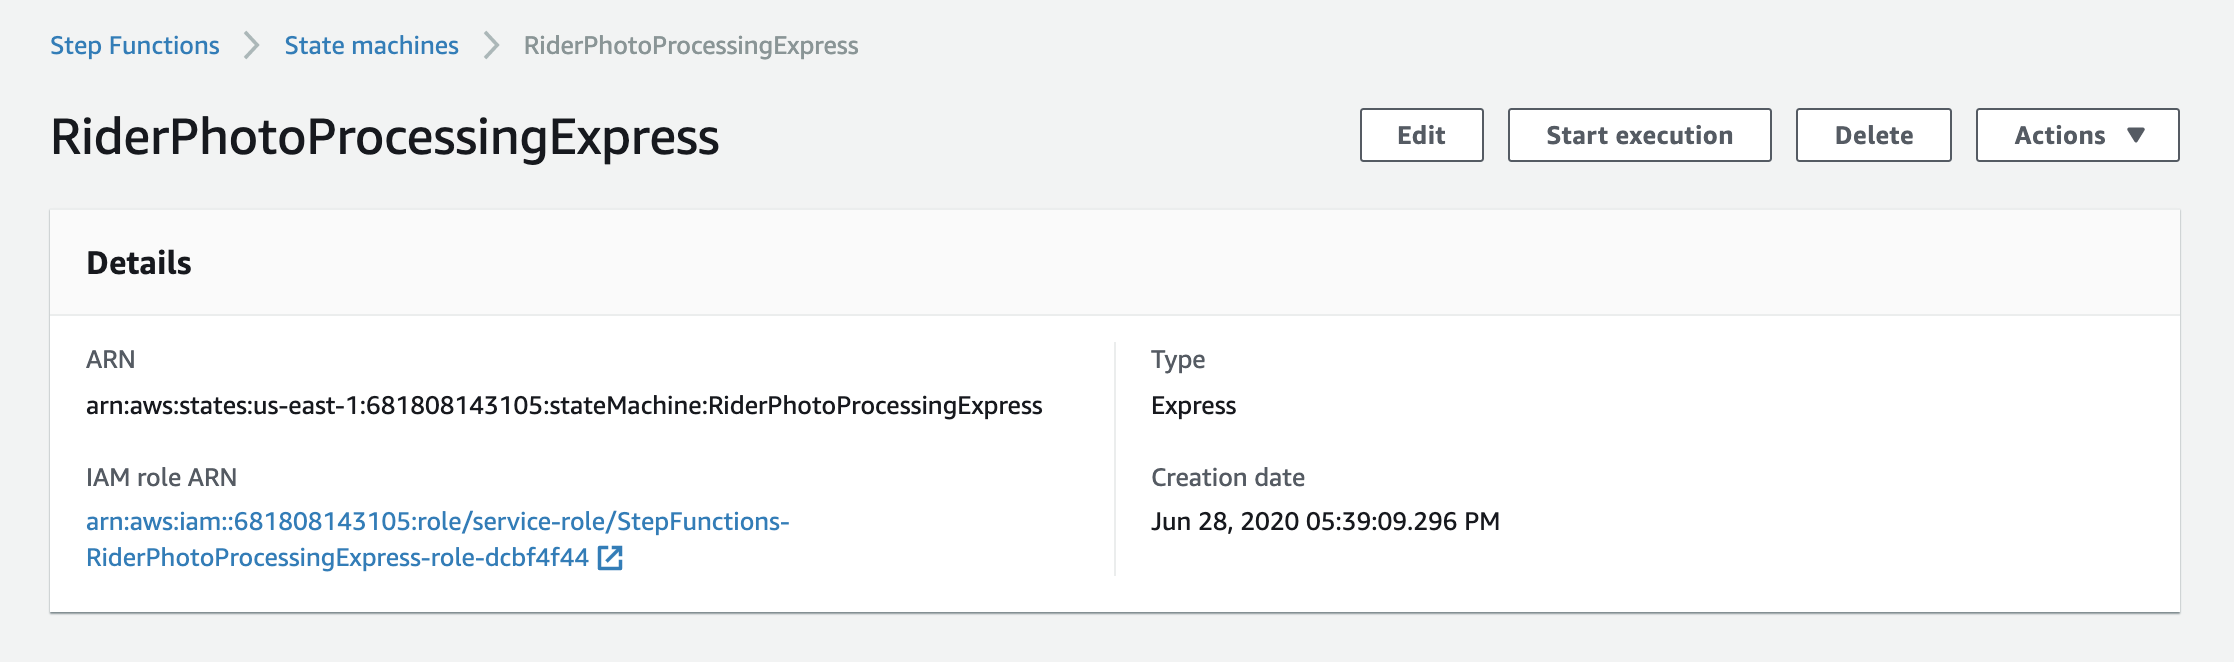Click the creation date timestamp value
The image size is (2234, 662).
[x=1325, y=521]
